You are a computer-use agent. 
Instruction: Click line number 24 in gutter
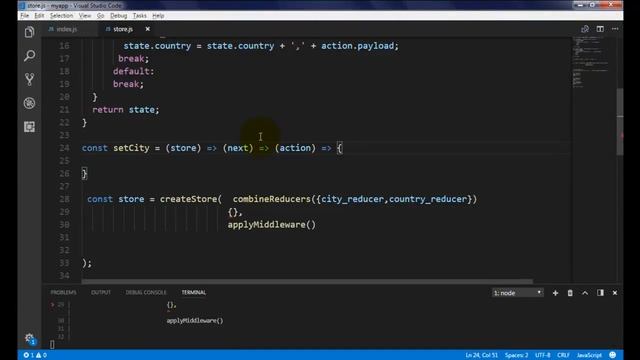point(64,148)
